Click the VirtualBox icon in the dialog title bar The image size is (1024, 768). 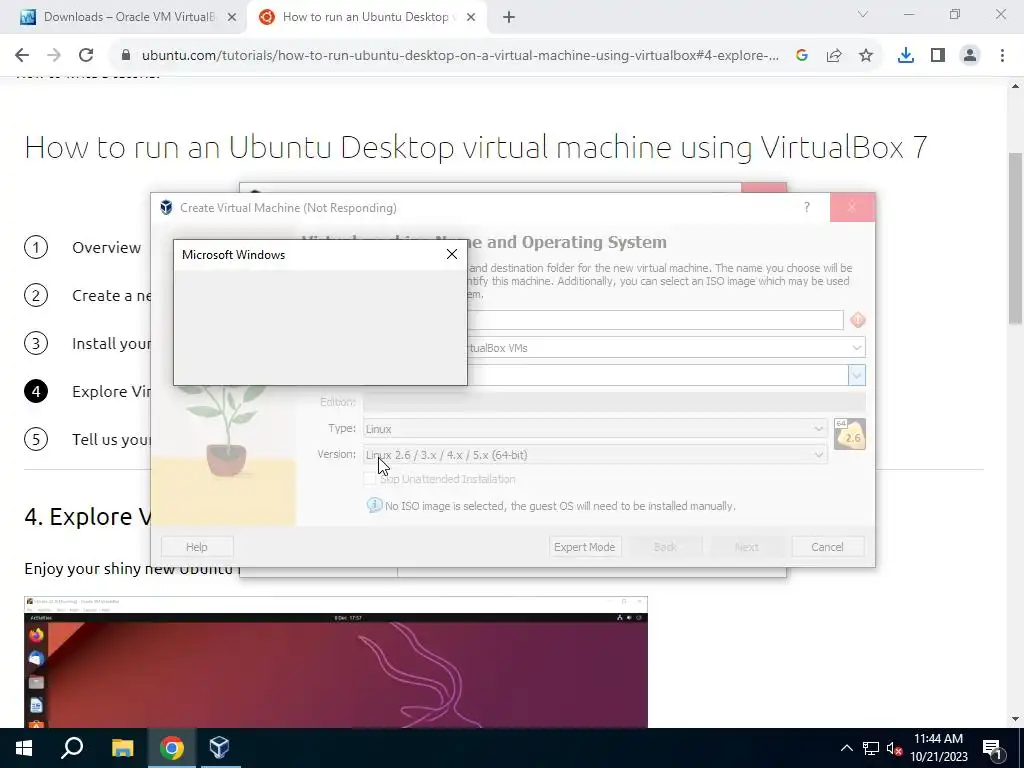click(x=166, y=208)
